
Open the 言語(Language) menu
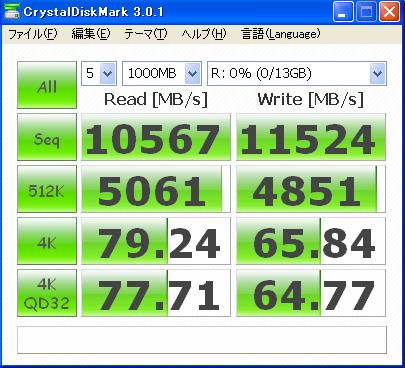pos(280,34)
